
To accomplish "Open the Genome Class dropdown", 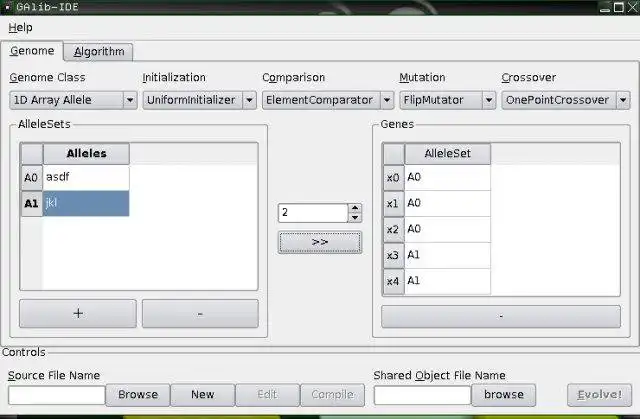I will (73, 100).
